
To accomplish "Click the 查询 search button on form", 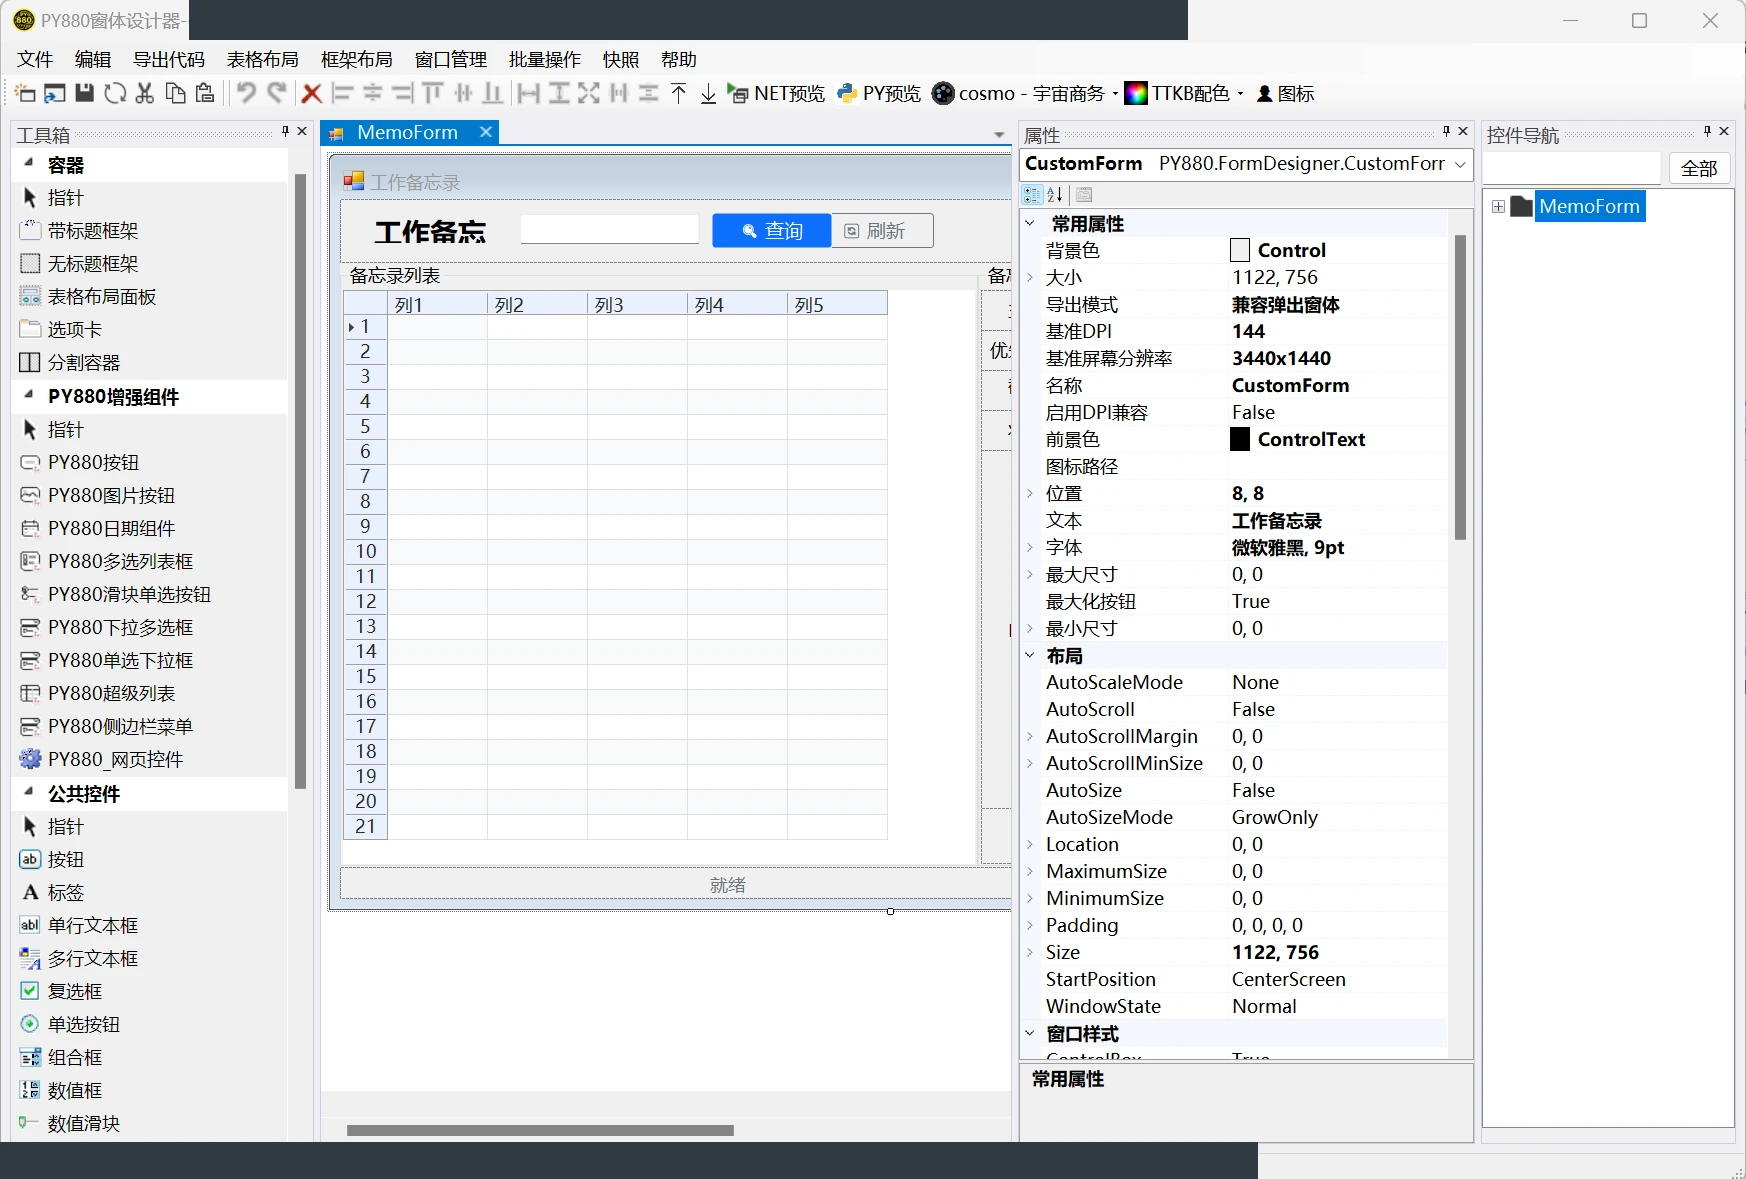I will tap(772, 231).
